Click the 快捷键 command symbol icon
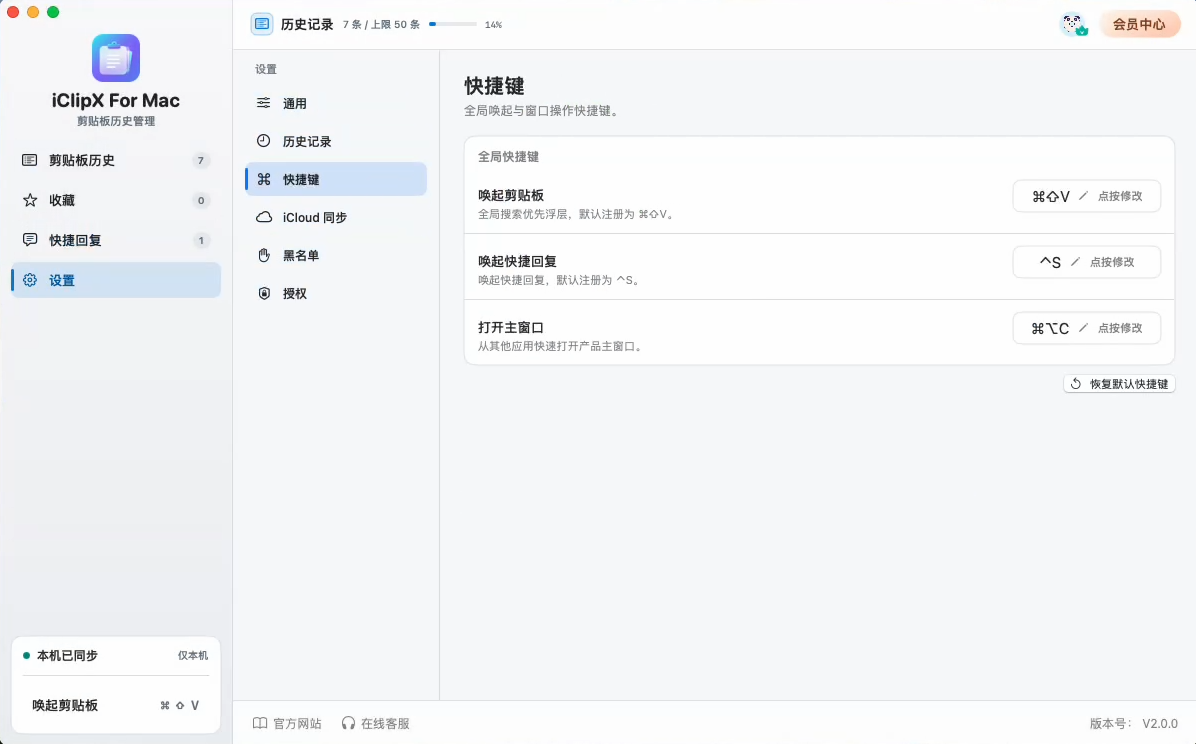1196x744 pixels. 264,179
